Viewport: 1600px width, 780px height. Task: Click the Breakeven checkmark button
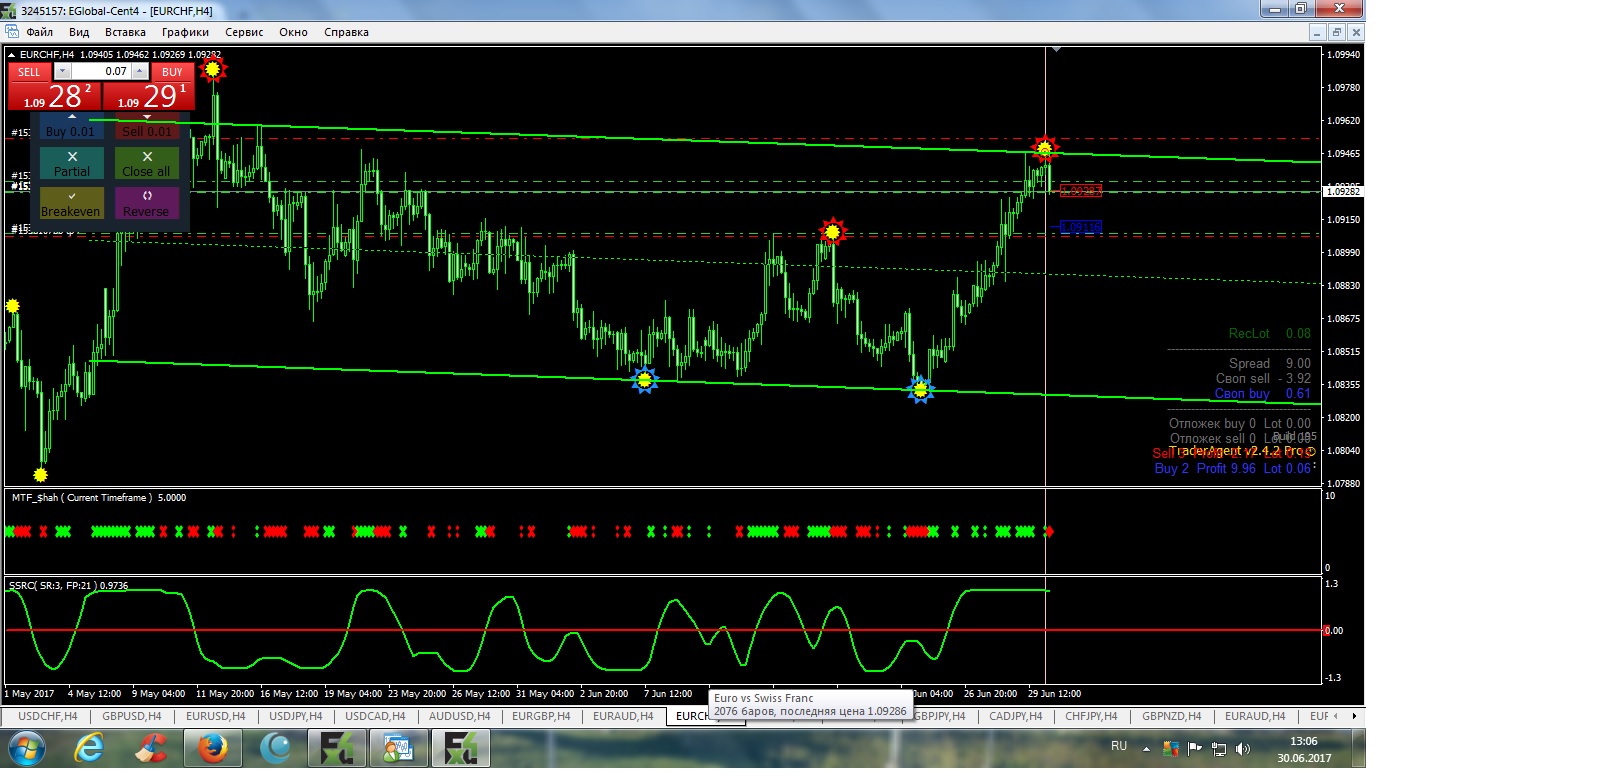71,203
